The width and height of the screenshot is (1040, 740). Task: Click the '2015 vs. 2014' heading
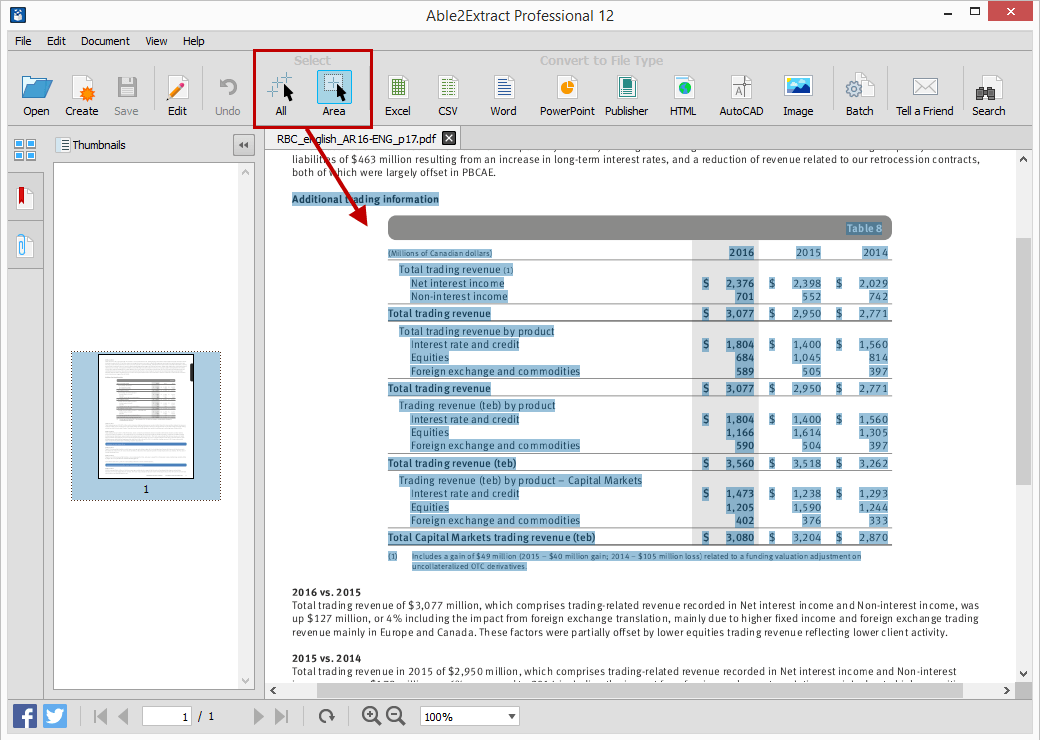pos(326,658)
